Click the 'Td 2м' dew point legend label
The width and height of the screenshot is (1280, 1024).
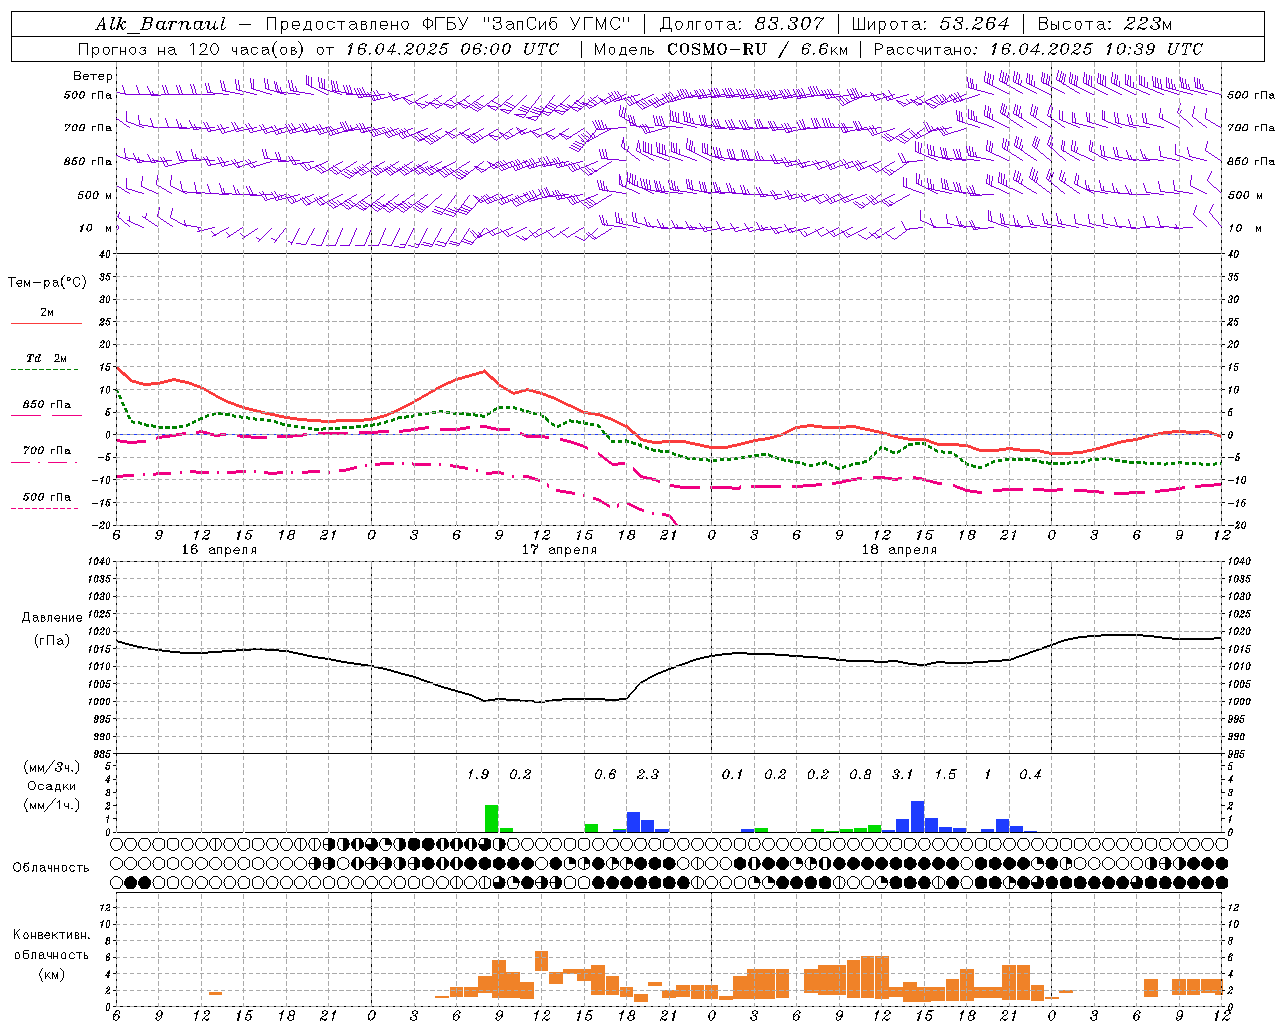click(x=47, y=358)
